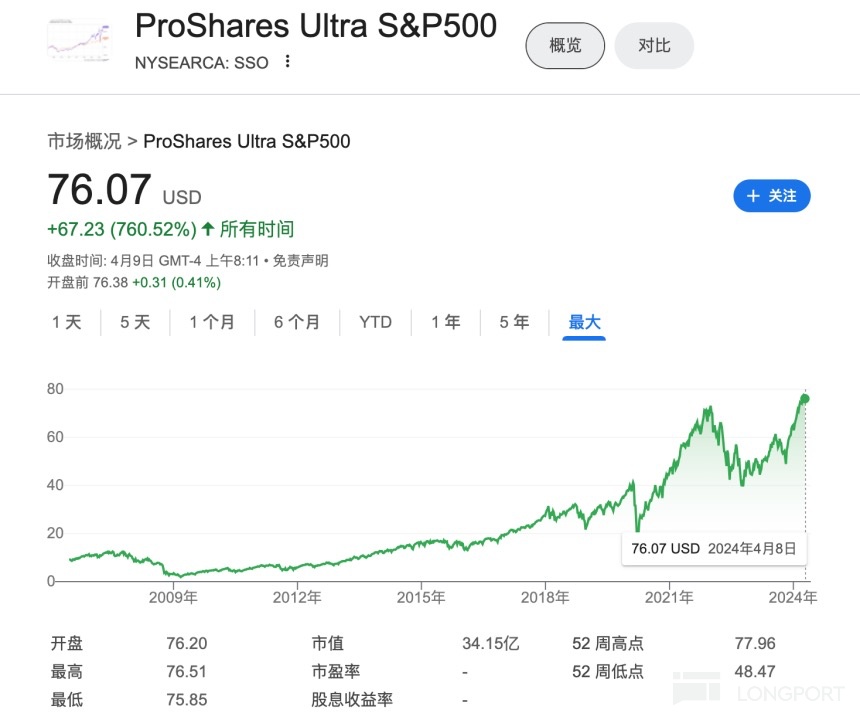Click the 76.07 USD price tooltip
The width and height of the screenshot is (860, 720).
click(714, 548)
